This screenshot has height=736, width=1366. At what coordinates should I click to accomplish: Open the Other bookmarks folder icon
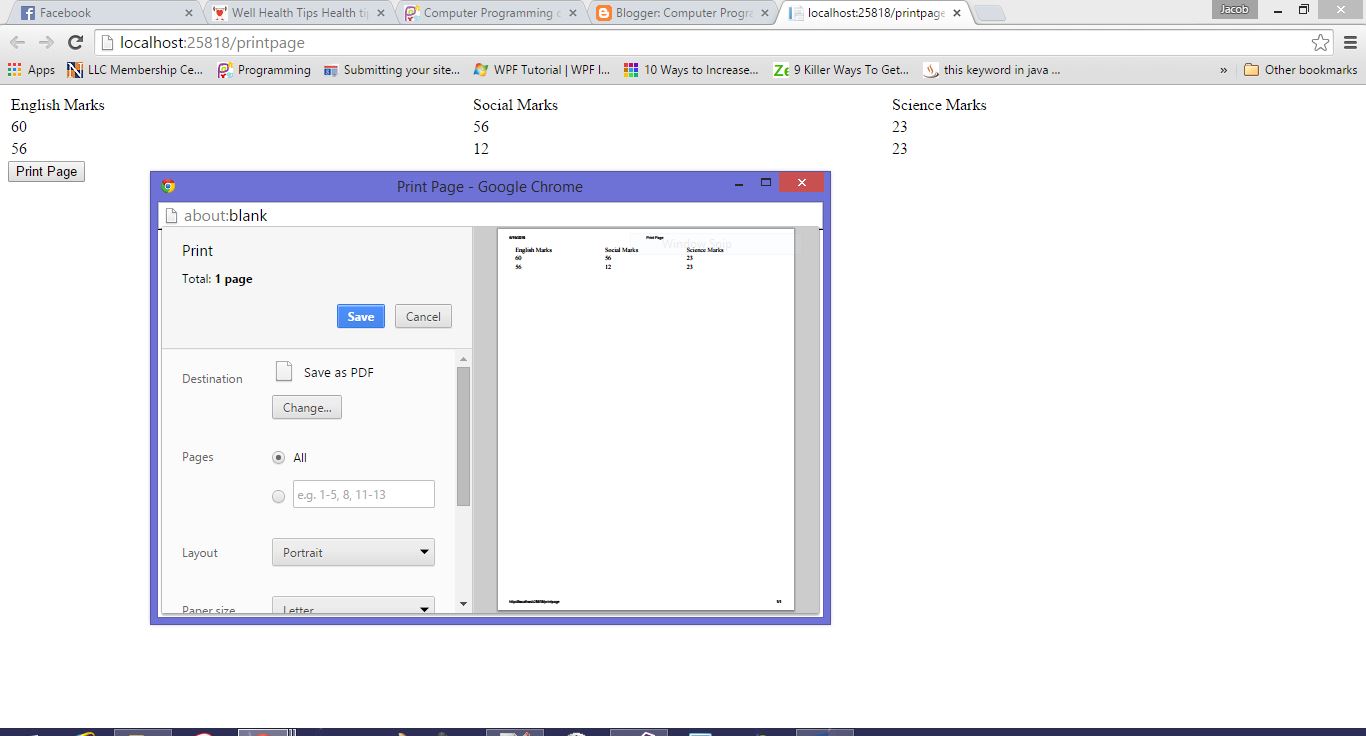[1254, 70]
